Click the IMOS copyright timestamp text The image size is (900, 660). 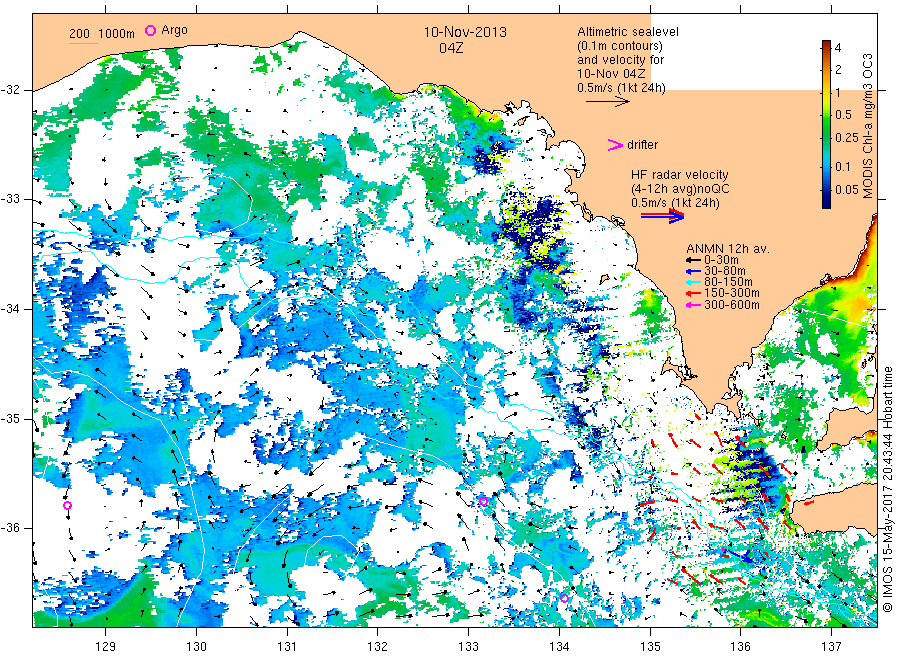pos(887,490)
